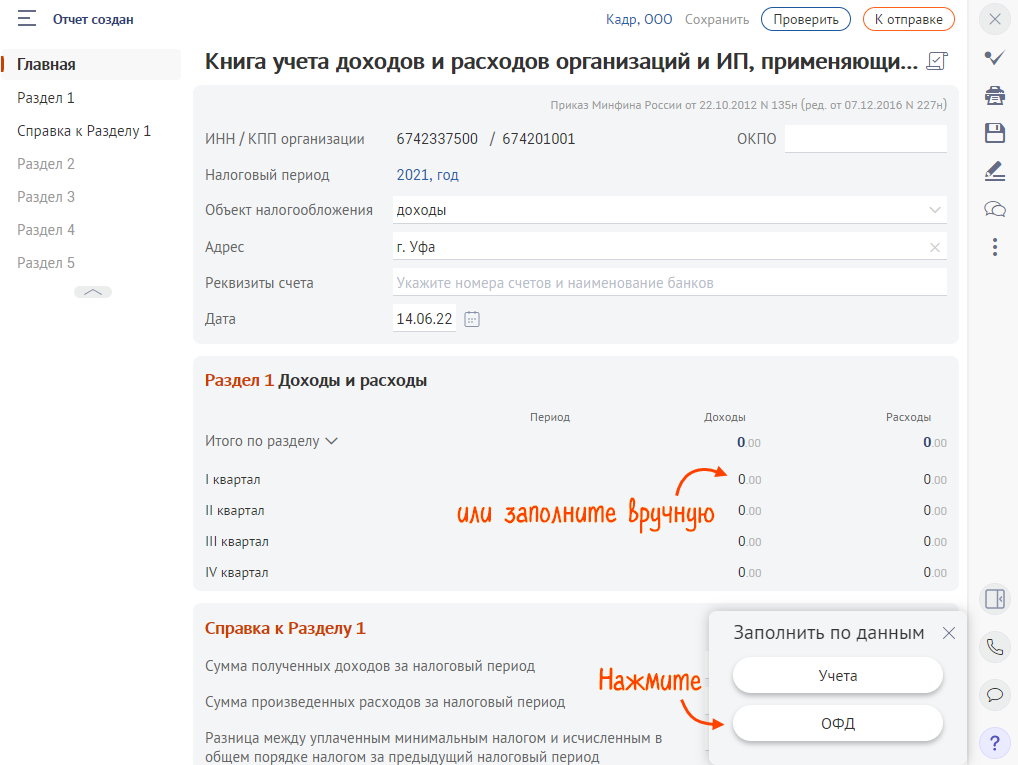Call support via phone icon

coord(994,647)
